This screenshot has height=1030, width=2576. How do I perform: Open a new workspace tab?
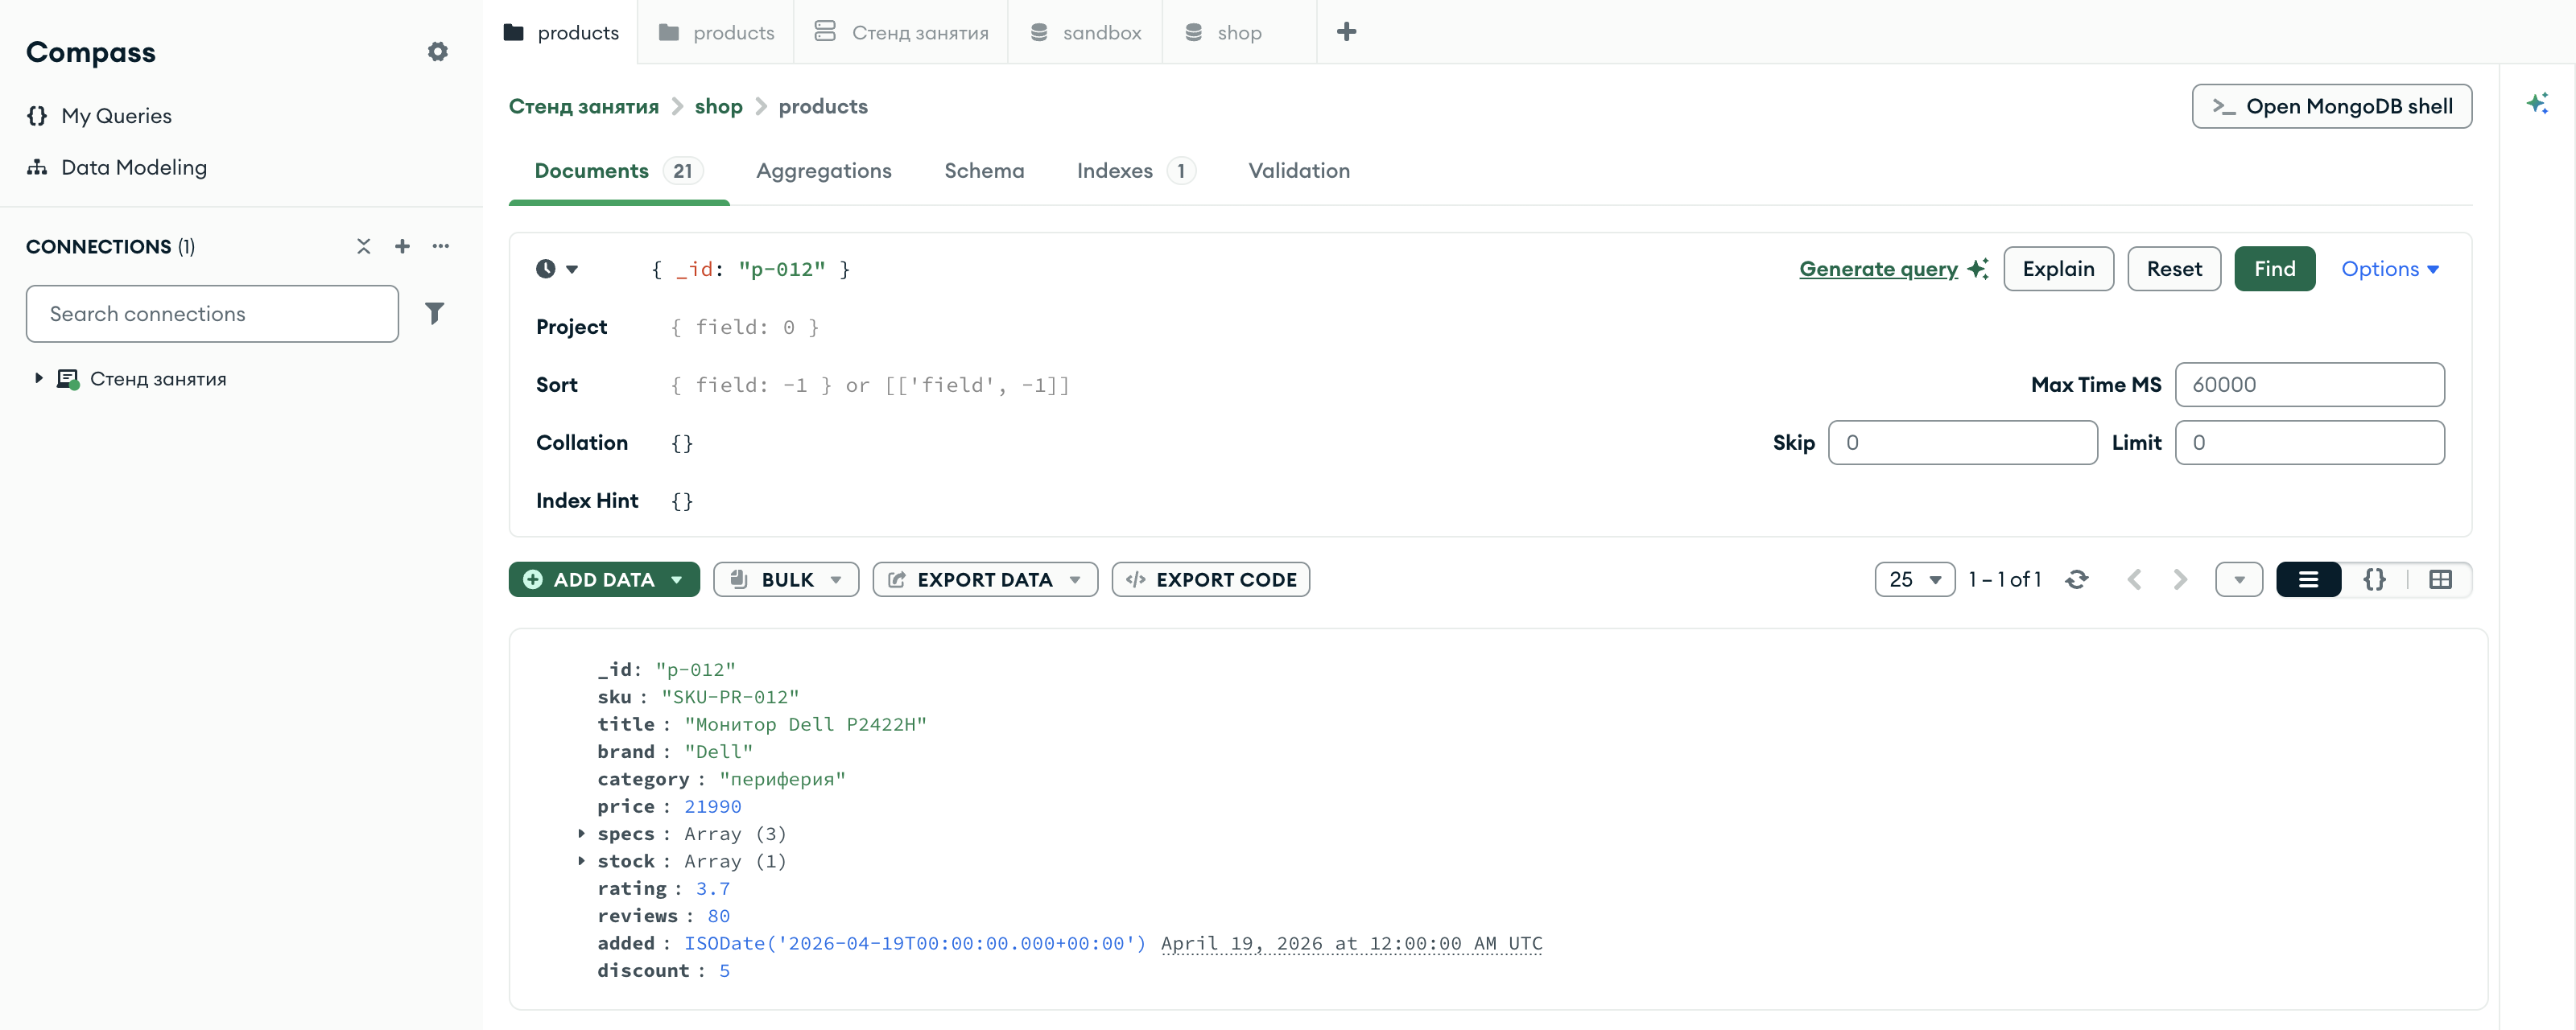pos(1346,32)
